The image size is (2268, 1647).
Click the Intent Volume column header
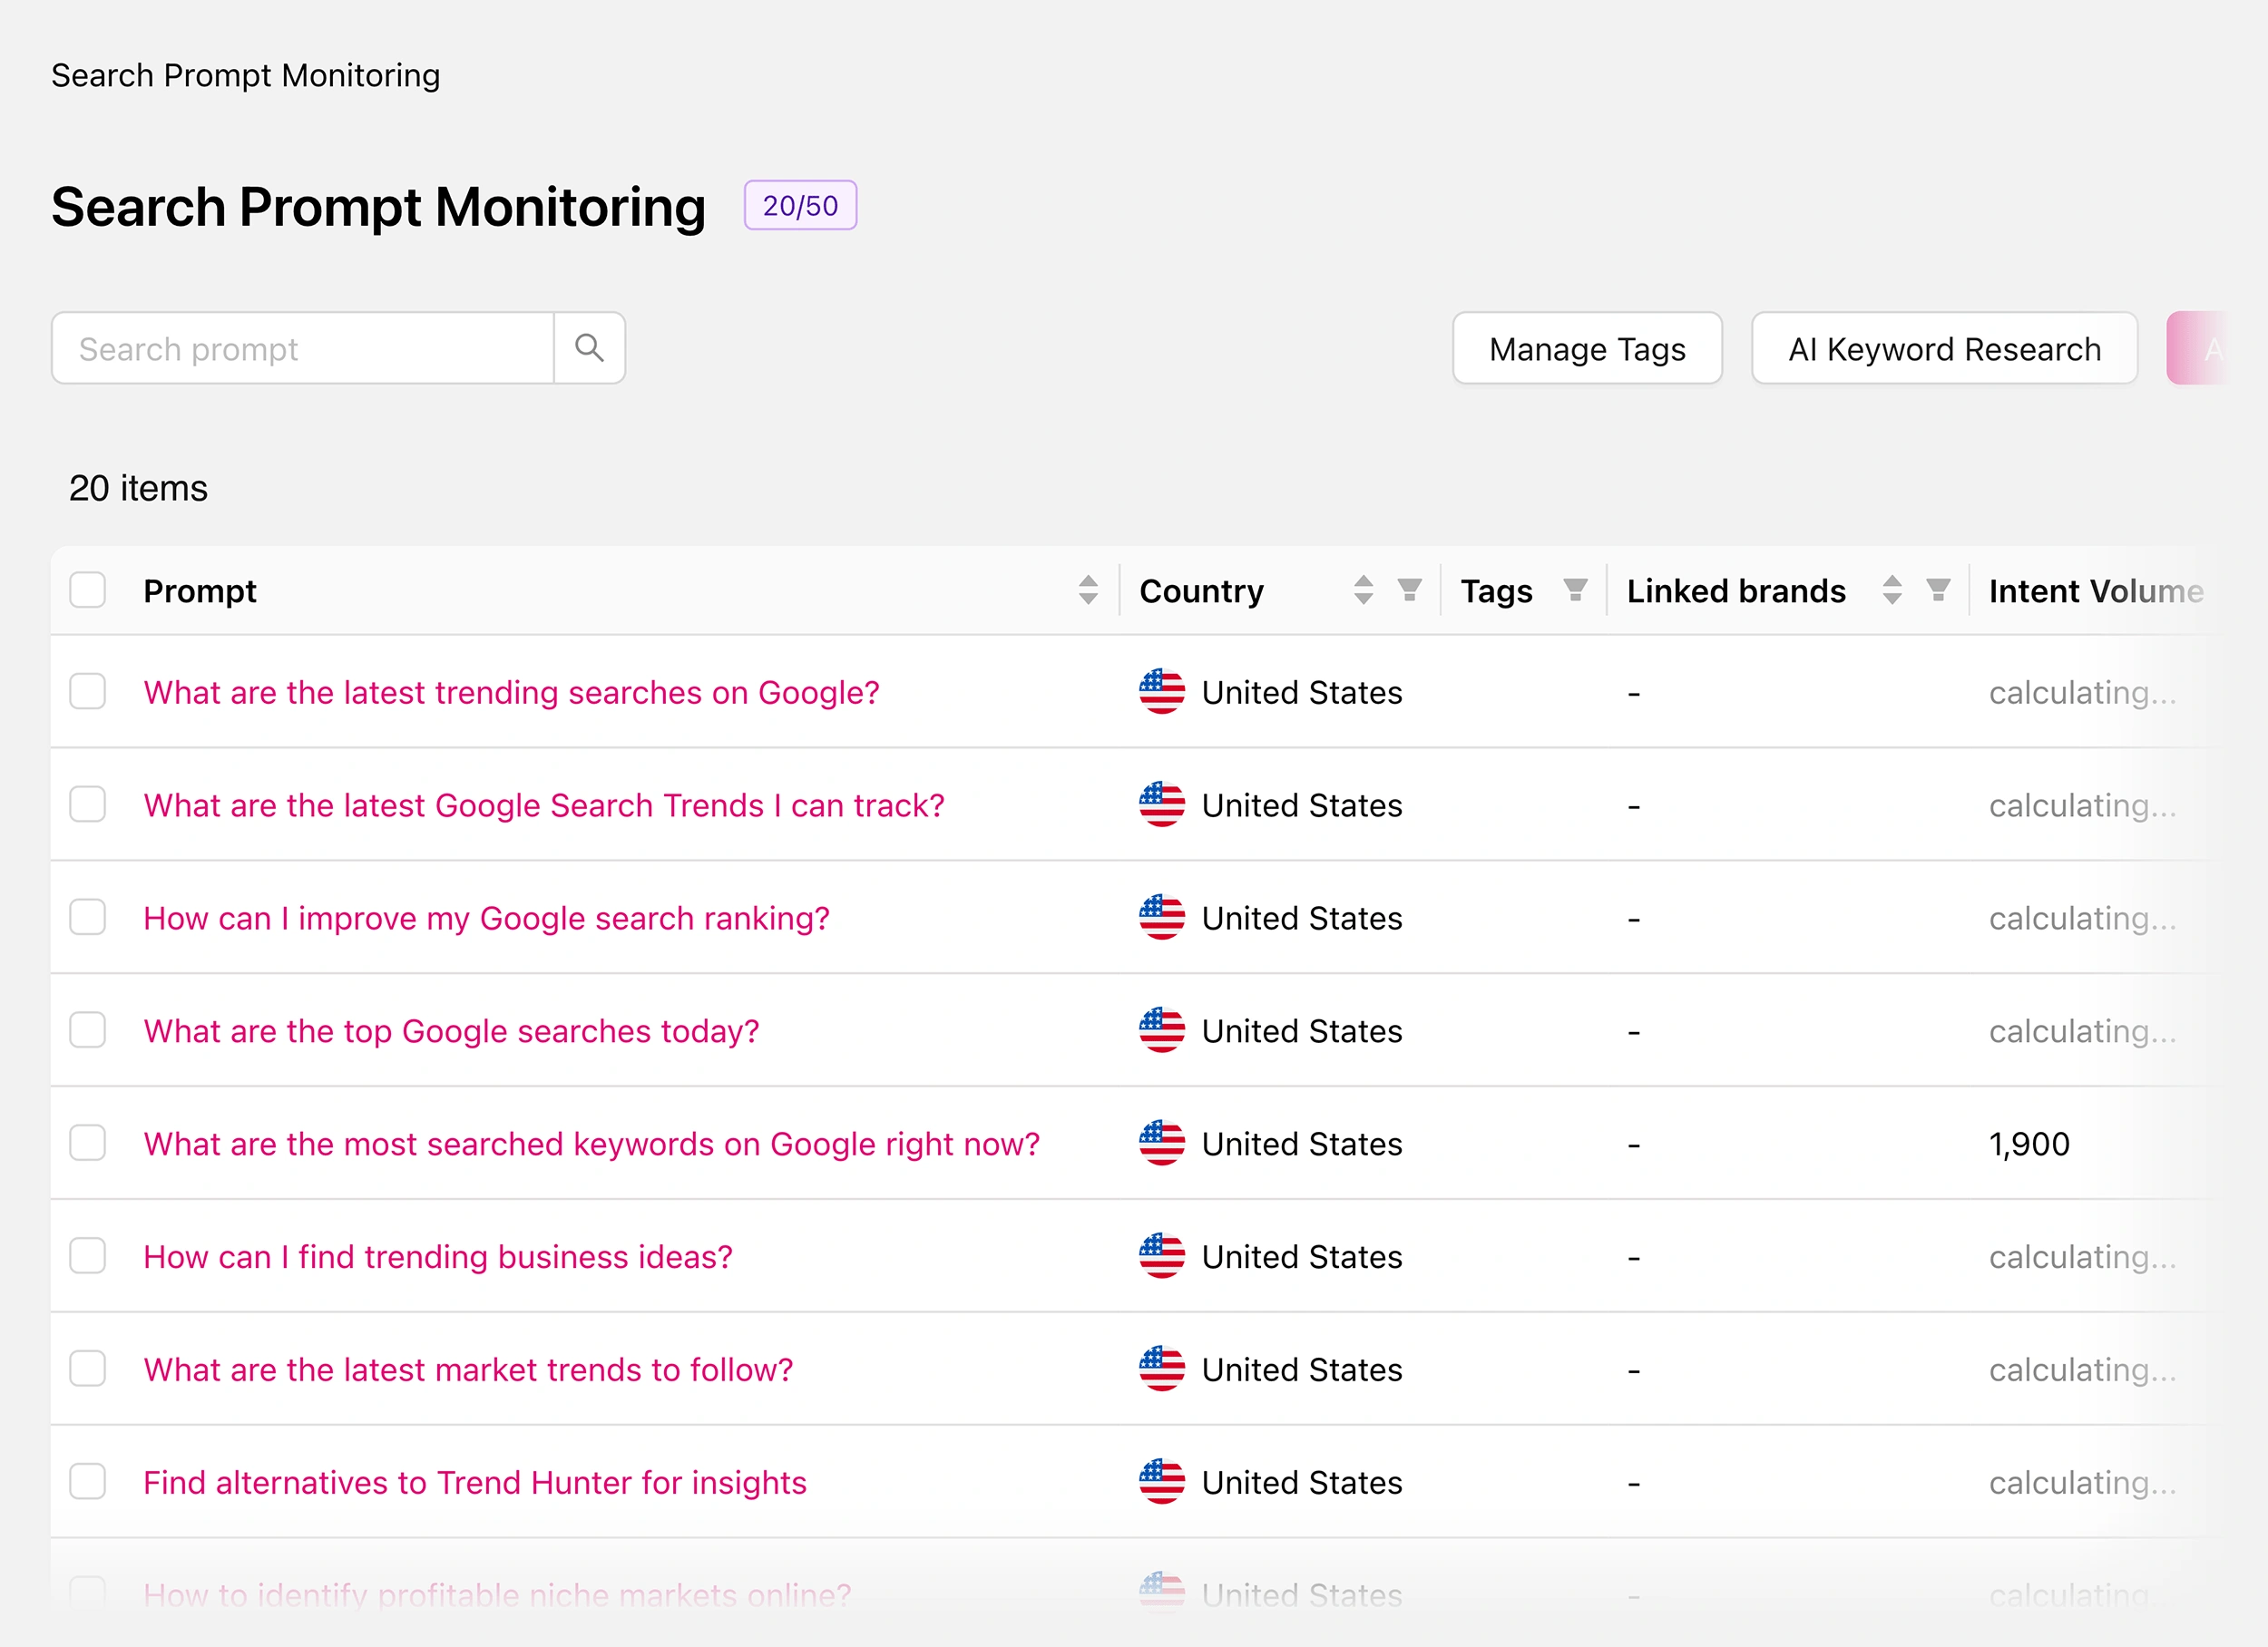(x=2095, y=590)
